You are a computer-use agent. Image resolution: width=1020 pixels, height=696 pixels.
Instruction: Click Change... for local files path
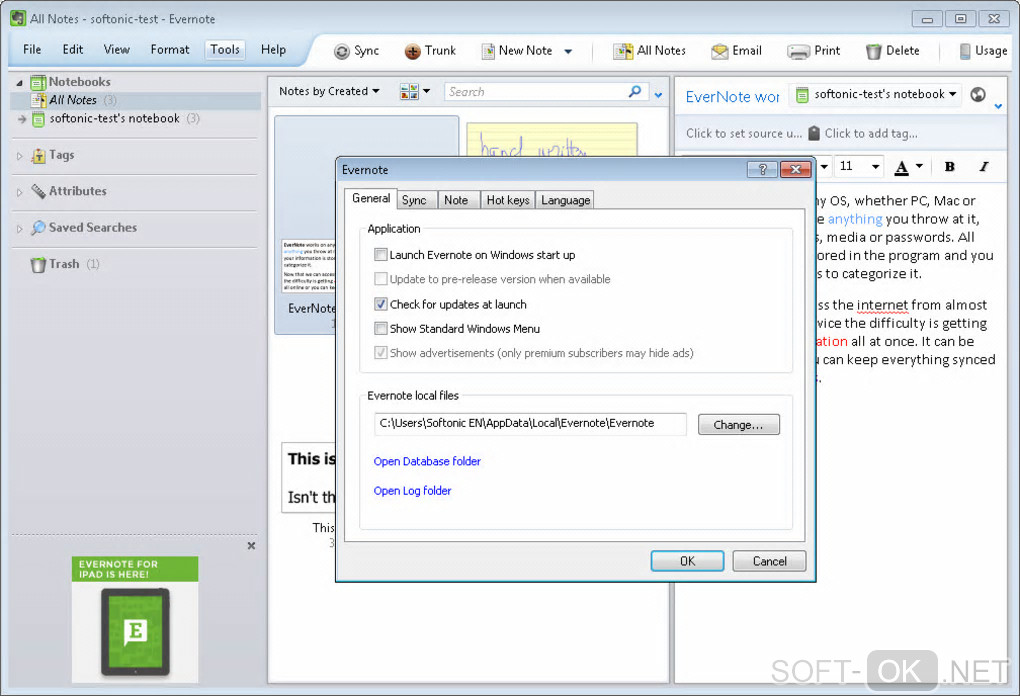click(x=738, y=425)
